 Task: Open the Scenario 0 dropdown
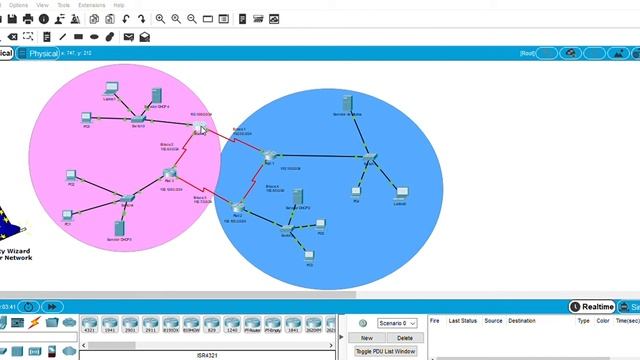click(397, 323)
